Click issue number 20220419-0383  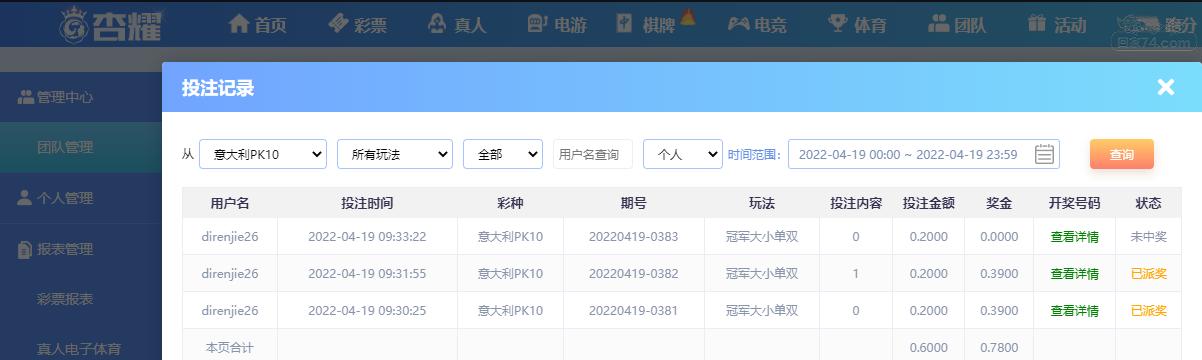[633, 237]
